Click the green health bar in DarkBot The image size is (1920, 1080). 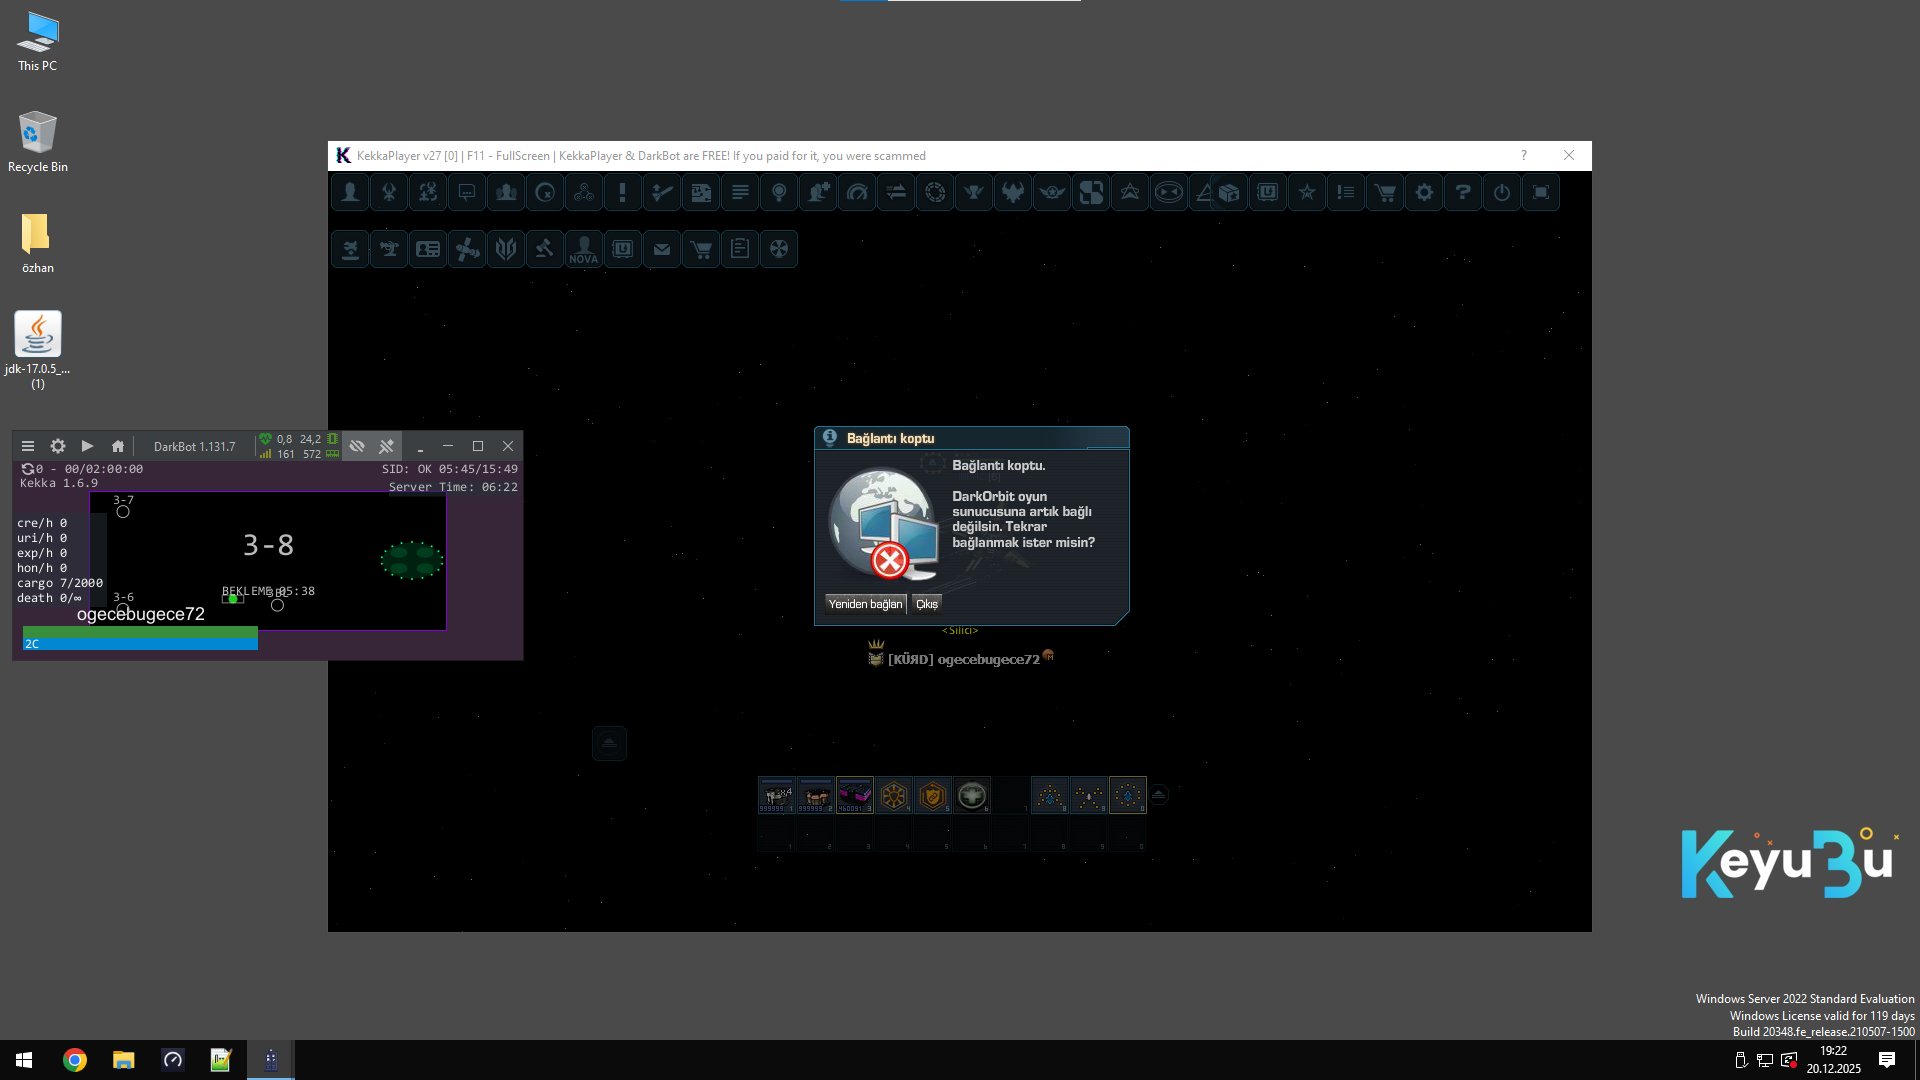pos(140,632)
